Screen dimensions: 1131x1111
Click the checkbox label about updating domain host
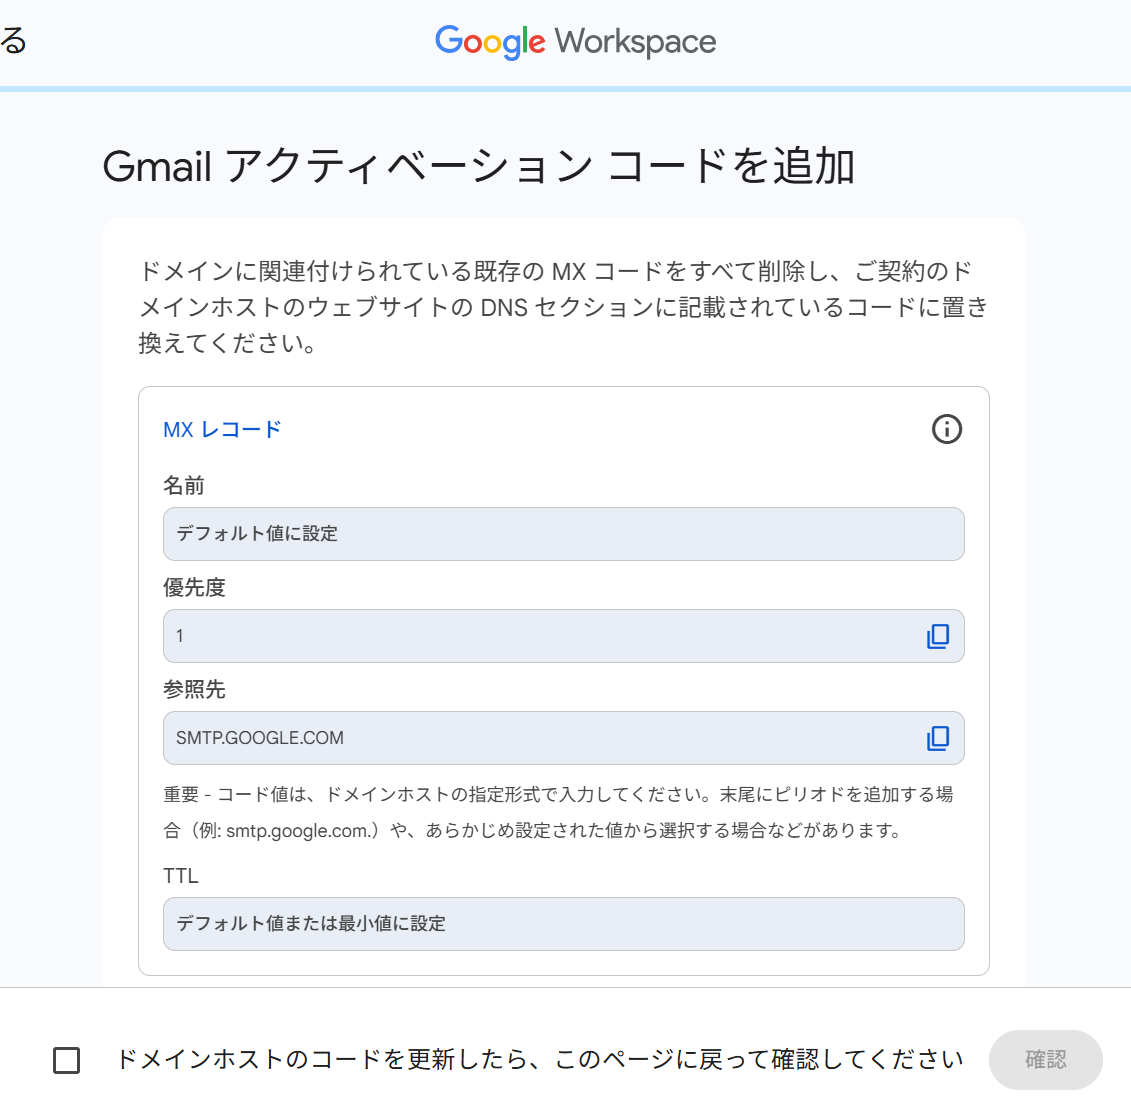(x=539, y=1060)
